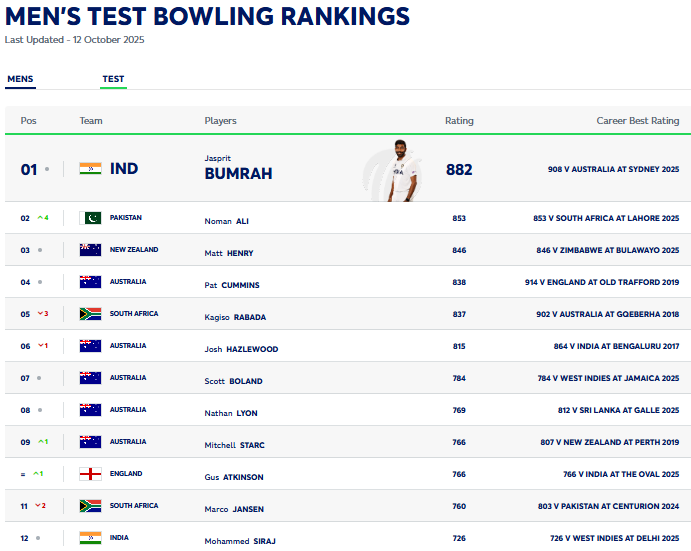
Task: Click South Africa flag in Marco Jansen's row
Action: coord(90,506)
